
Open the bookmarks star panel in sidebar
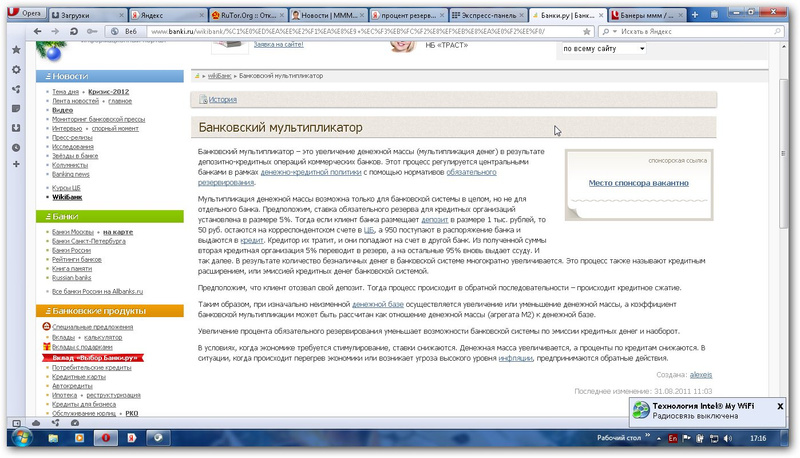point(16,49)
